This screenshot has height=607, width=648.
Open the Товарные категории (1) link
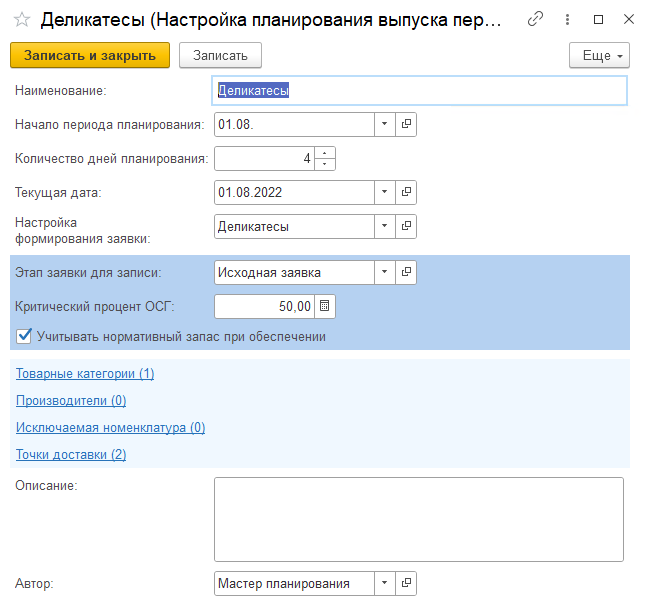(x=85, y=374)
